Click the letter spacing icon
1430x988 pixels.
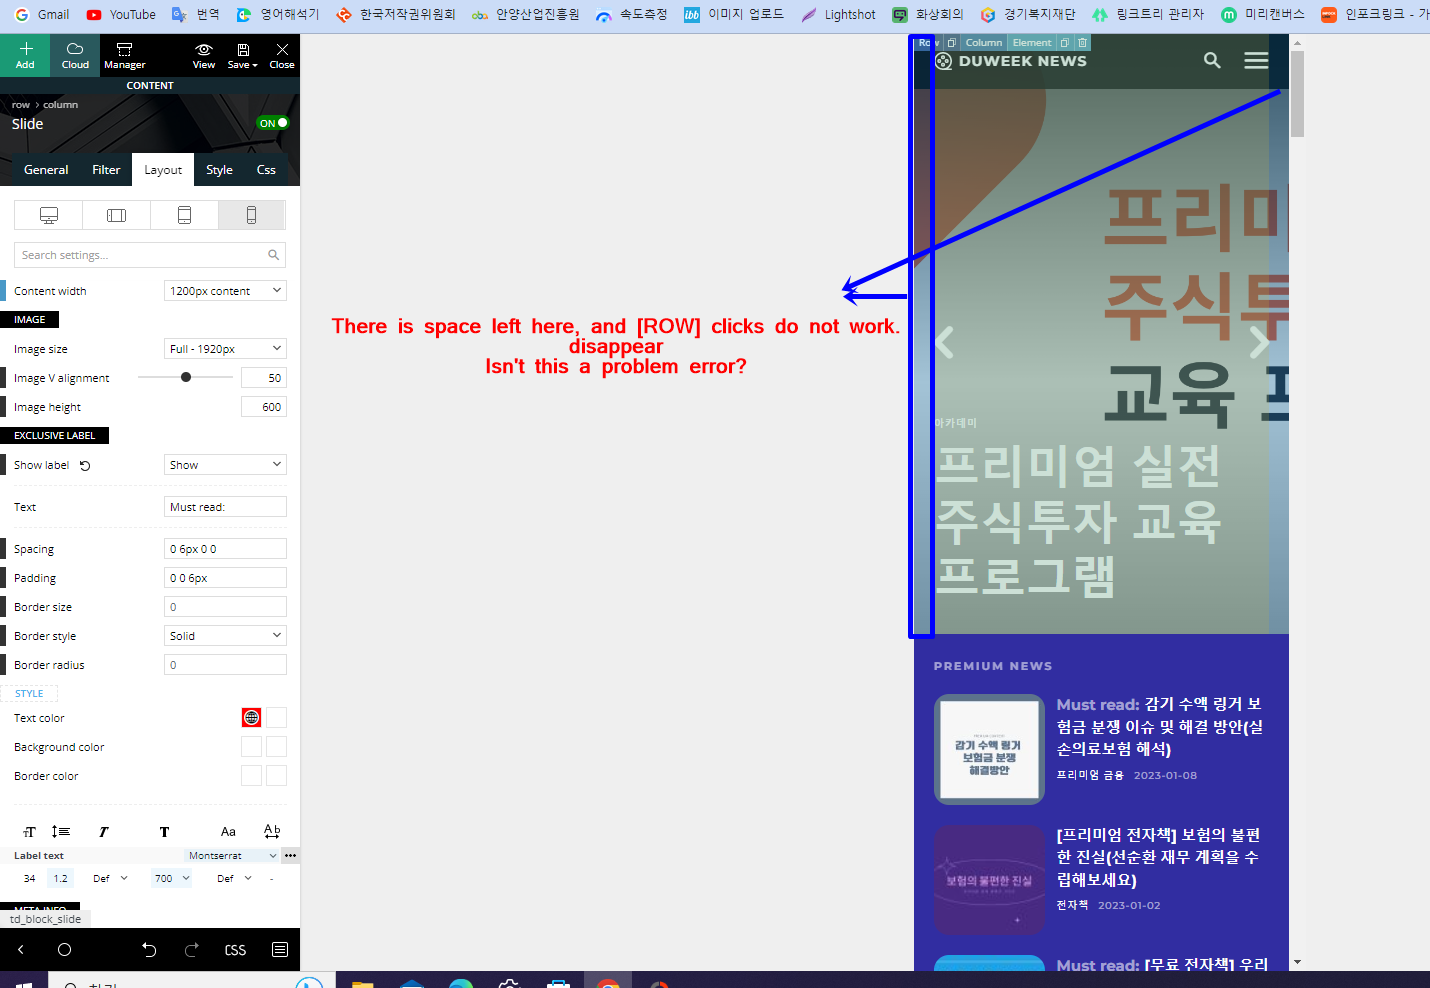(272, 832)
